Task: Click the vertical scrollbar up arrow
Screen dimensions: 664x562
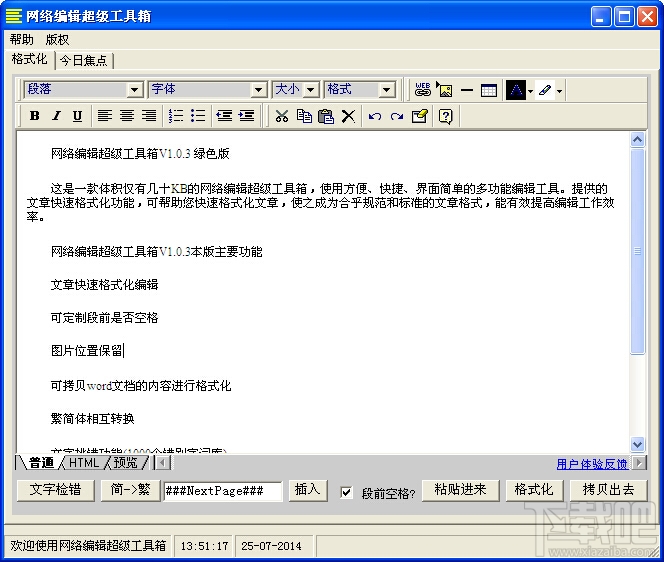Action: (637, 139)
